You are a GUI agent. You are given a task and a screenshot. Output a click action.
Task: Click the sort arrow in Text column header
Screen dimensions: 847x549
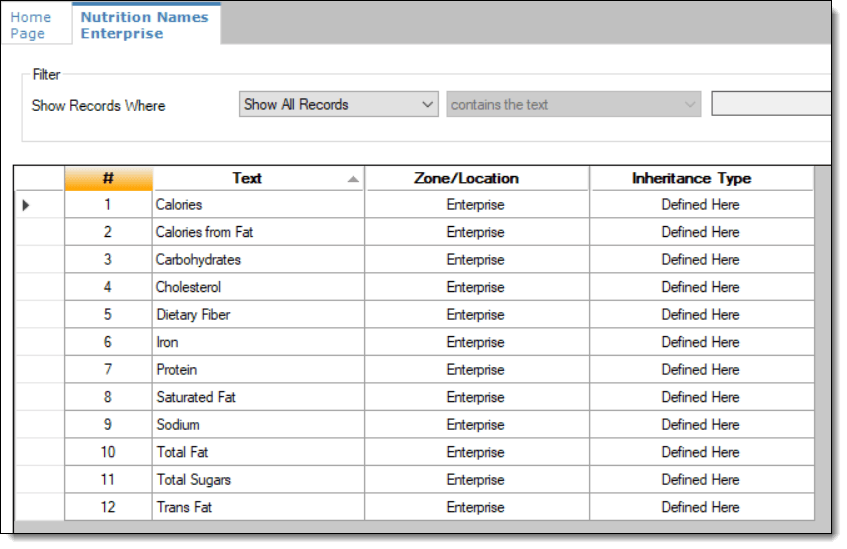352,179
